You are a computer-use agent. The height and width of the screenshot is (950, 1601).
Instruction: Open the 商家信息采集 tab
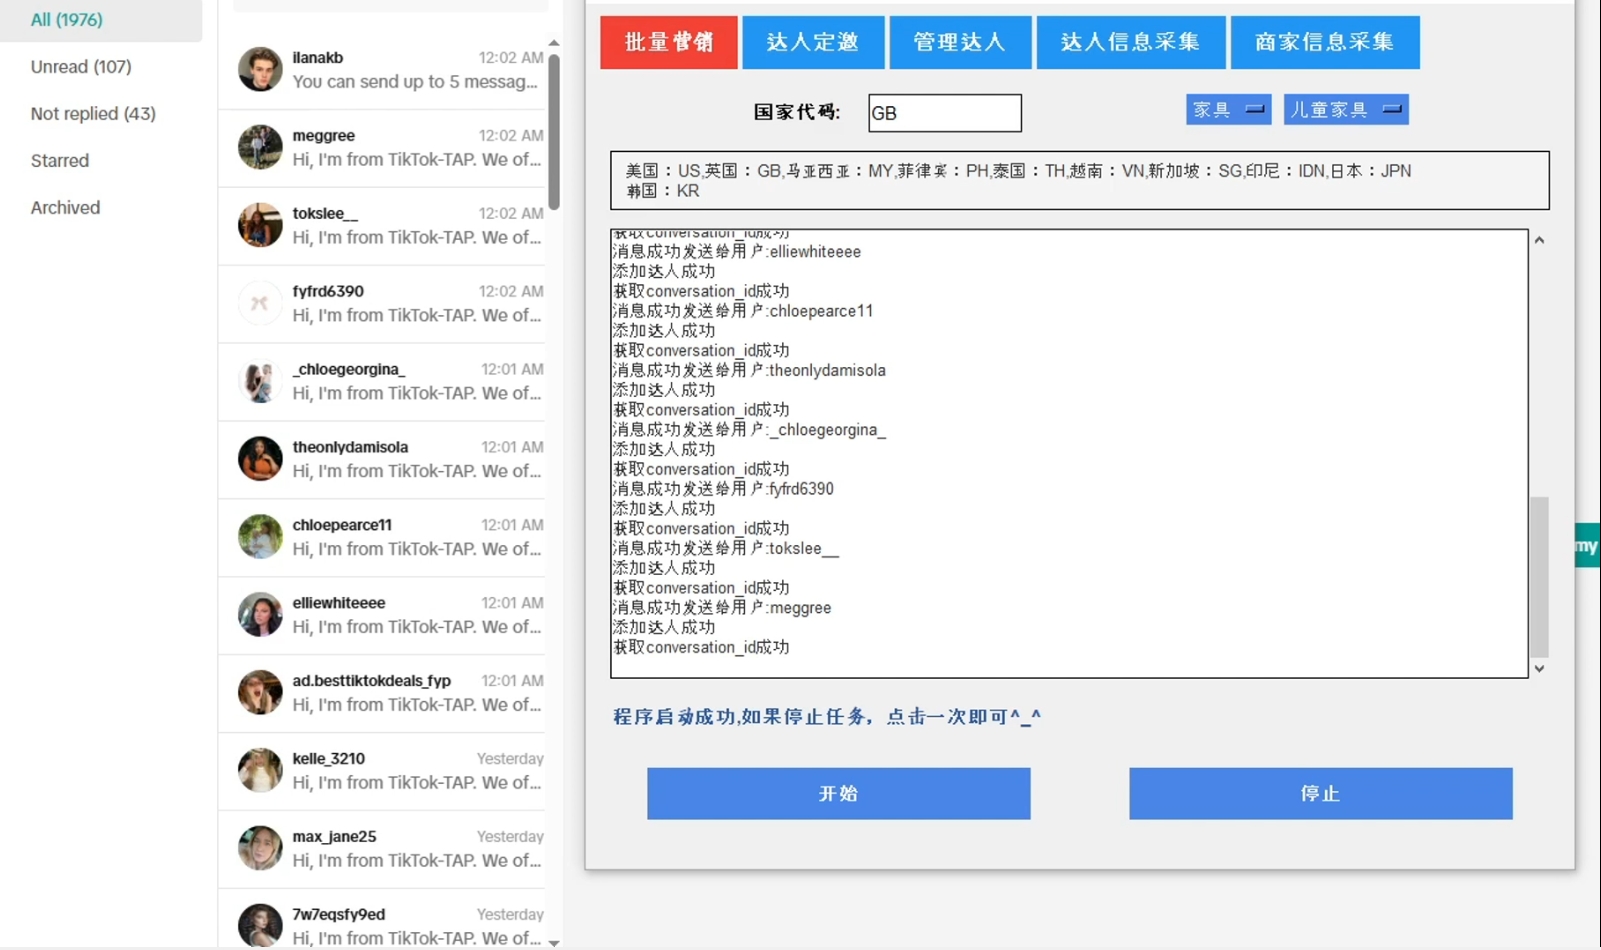pos(1324,42)
